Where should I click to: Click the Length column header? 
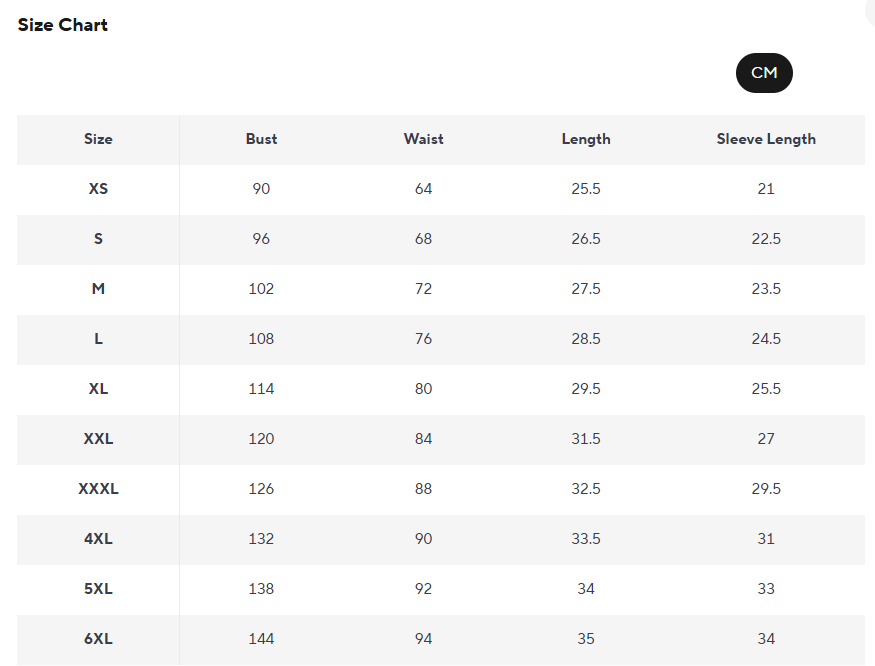coord(586,139)
